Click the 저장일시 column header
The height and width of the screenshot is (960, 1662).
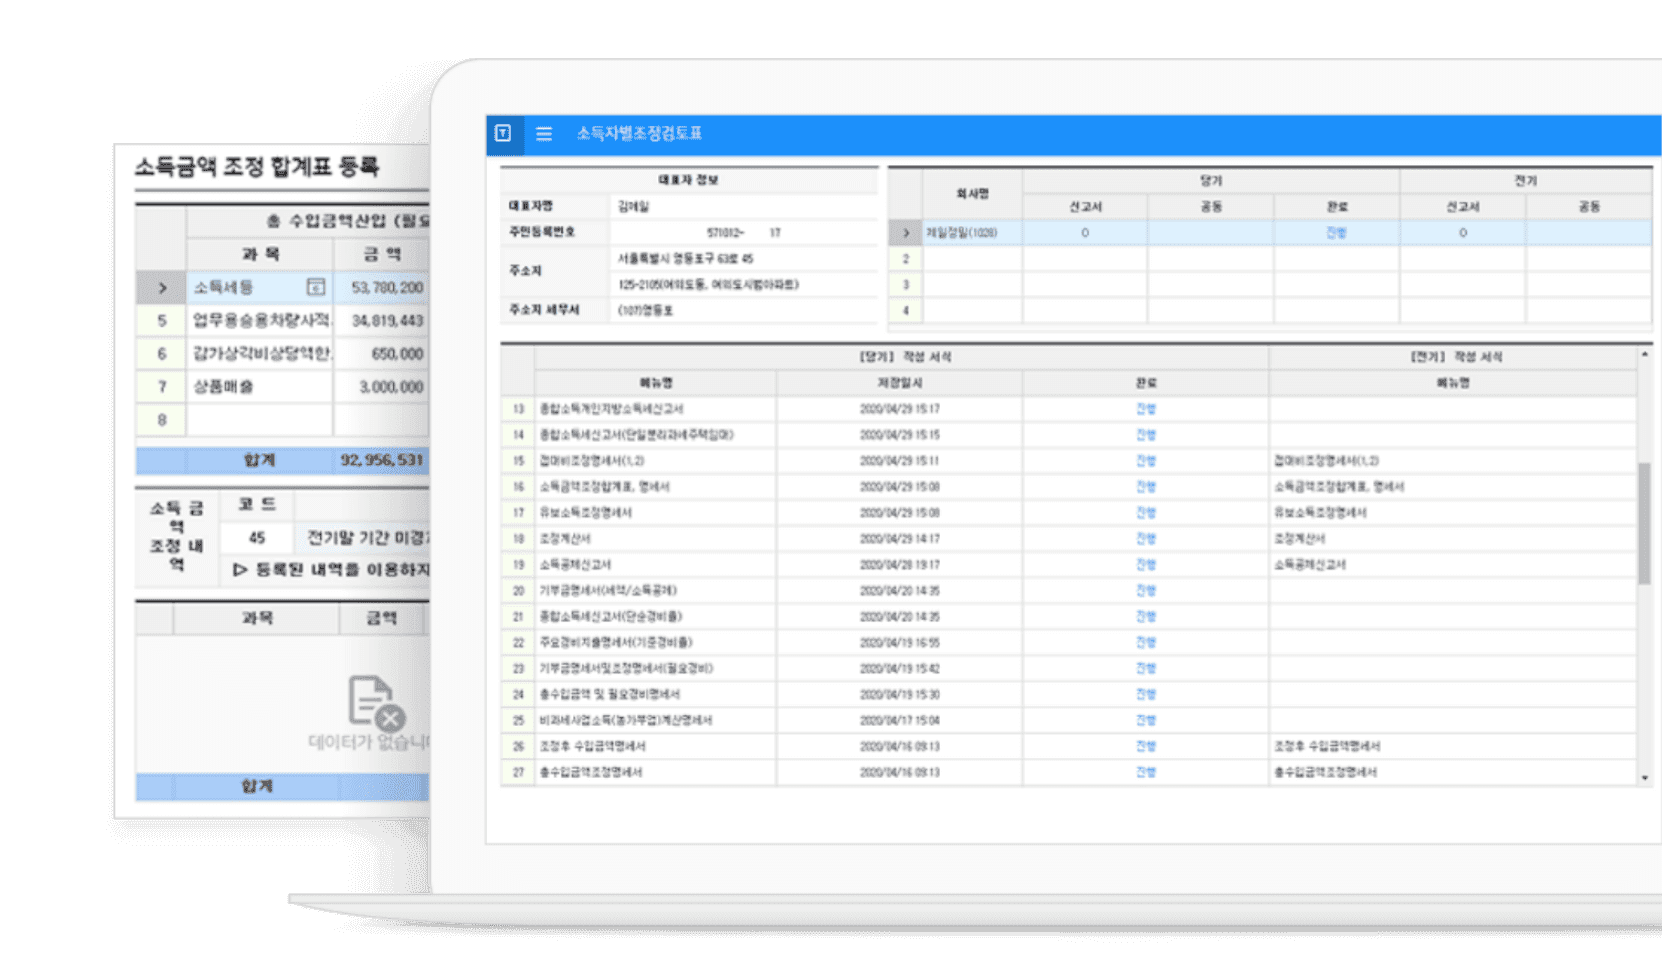[900, 383]
